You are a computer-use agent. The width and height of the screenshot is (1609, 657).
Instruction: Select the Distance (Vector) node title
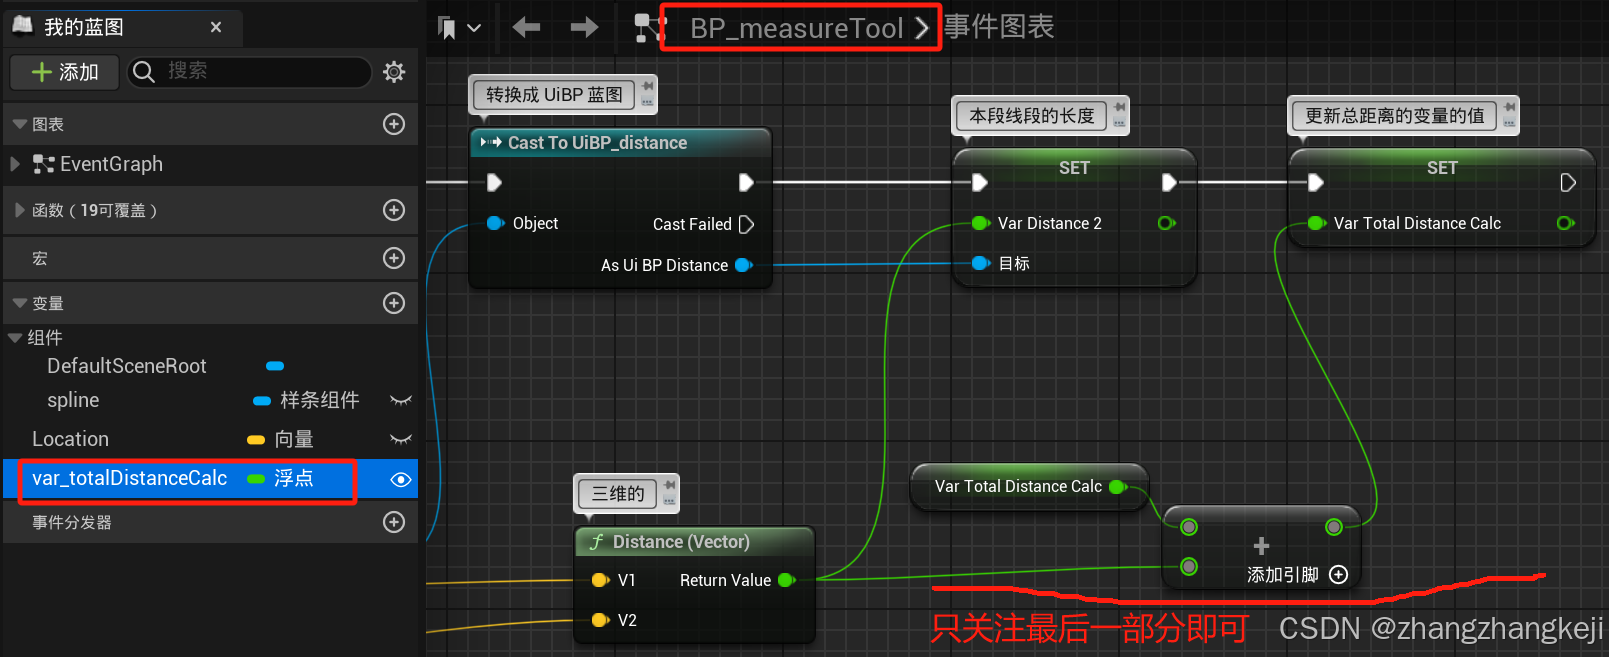[681, 542]
